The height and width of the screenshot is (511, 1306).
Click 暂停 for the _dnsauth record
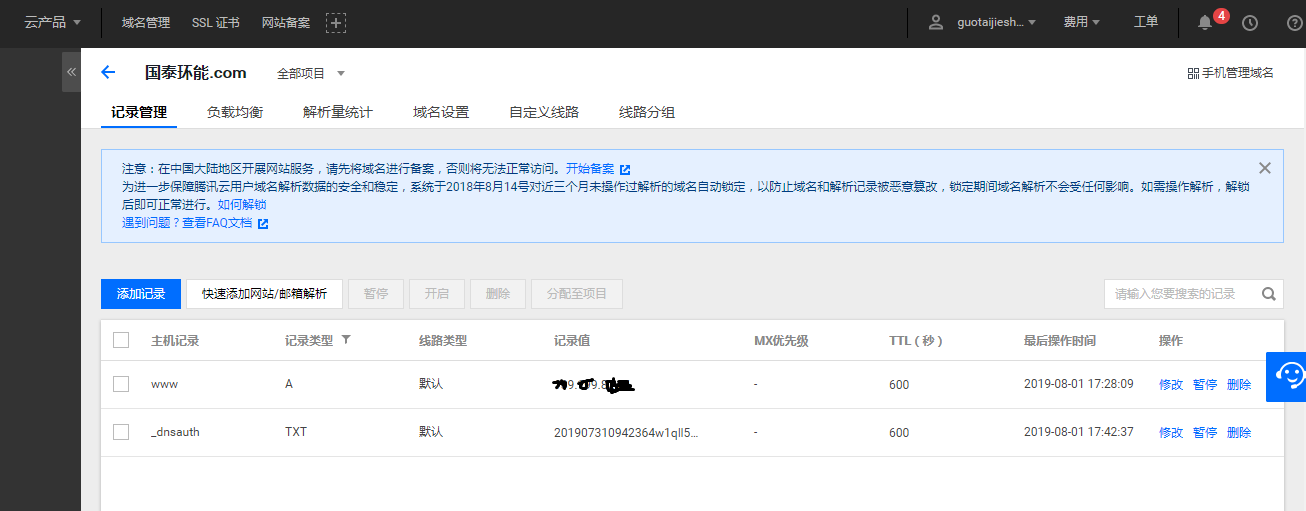(1205, 432)
